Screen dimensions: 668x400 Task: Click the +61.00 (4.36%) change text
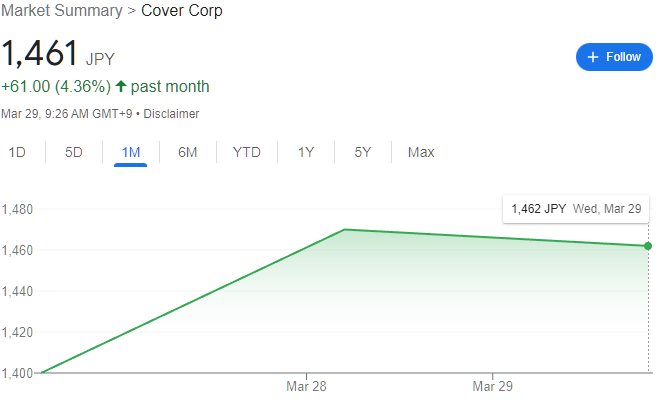pyautogui.click(x=56, y=86)
